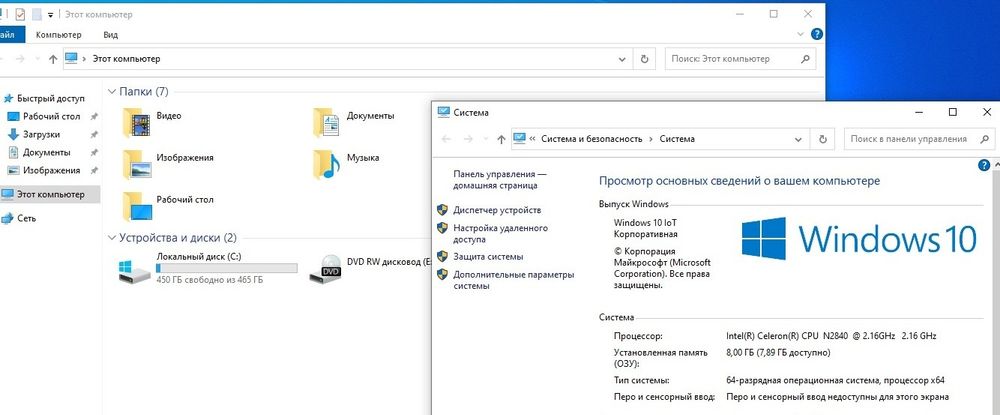Open quick access toolbar customize arrow
The image size is (1000, 415).
(x=50, y=15)
